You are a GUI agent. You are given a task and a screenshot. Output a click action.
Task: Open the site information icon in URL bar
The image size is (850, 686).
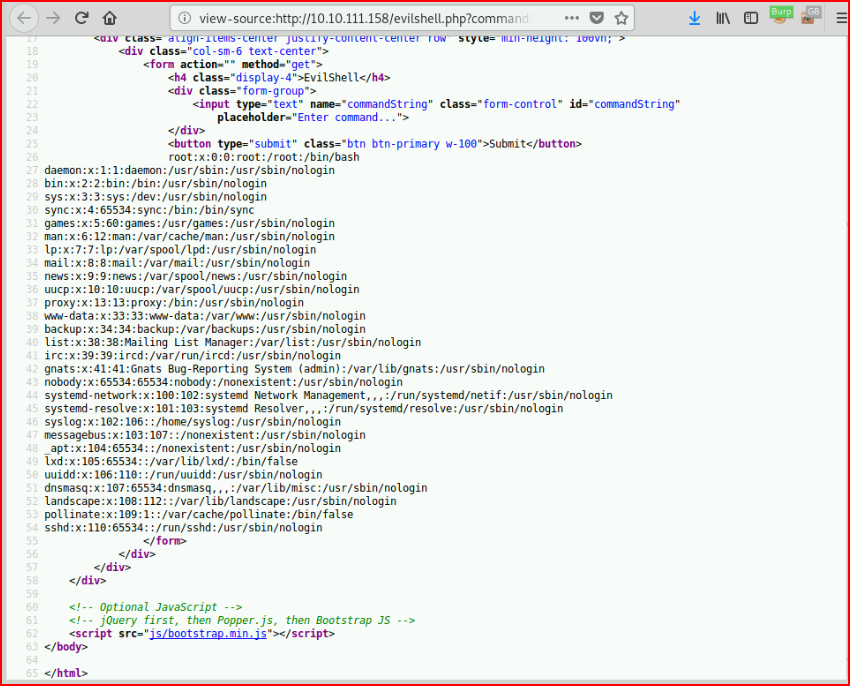pos(184,18)
